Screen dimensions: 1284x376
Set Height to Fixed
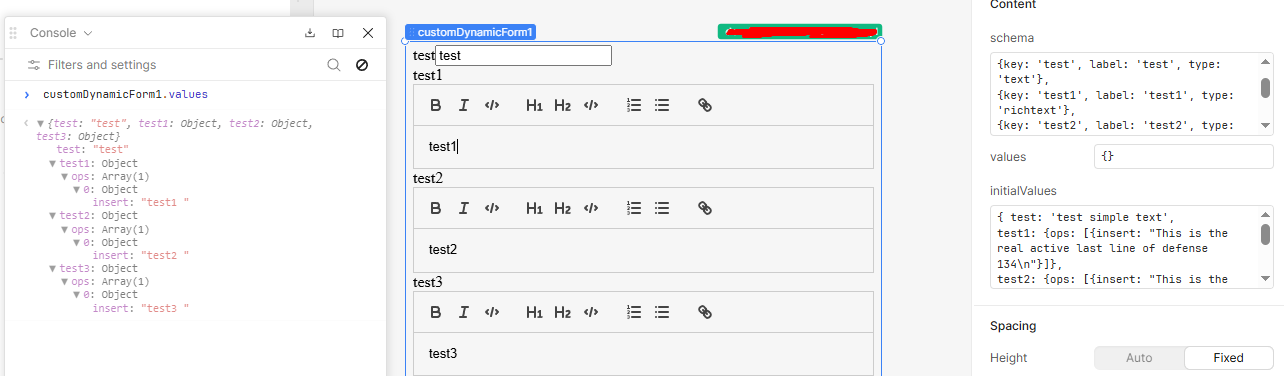pos(1229,358)
